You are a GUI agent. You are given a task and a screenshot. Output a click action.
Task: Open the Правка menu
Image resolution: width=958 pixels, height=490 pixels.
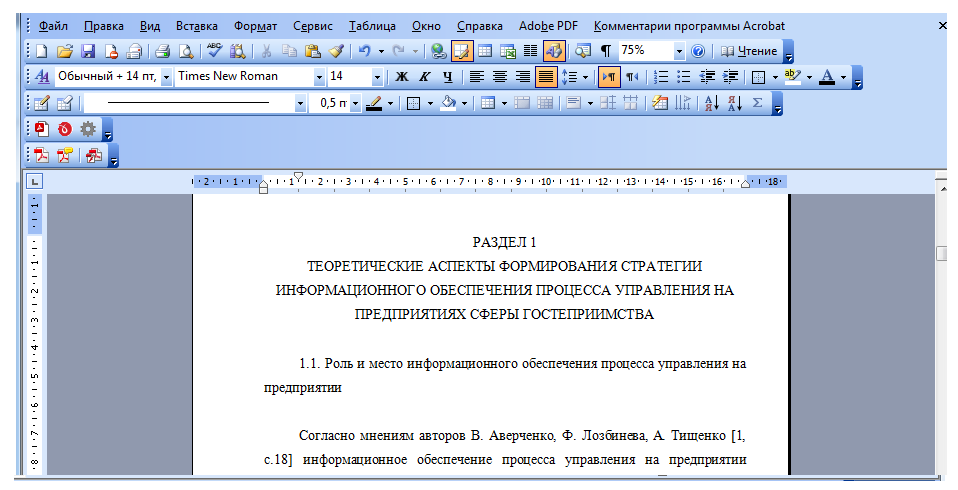[x=104, y=26]
